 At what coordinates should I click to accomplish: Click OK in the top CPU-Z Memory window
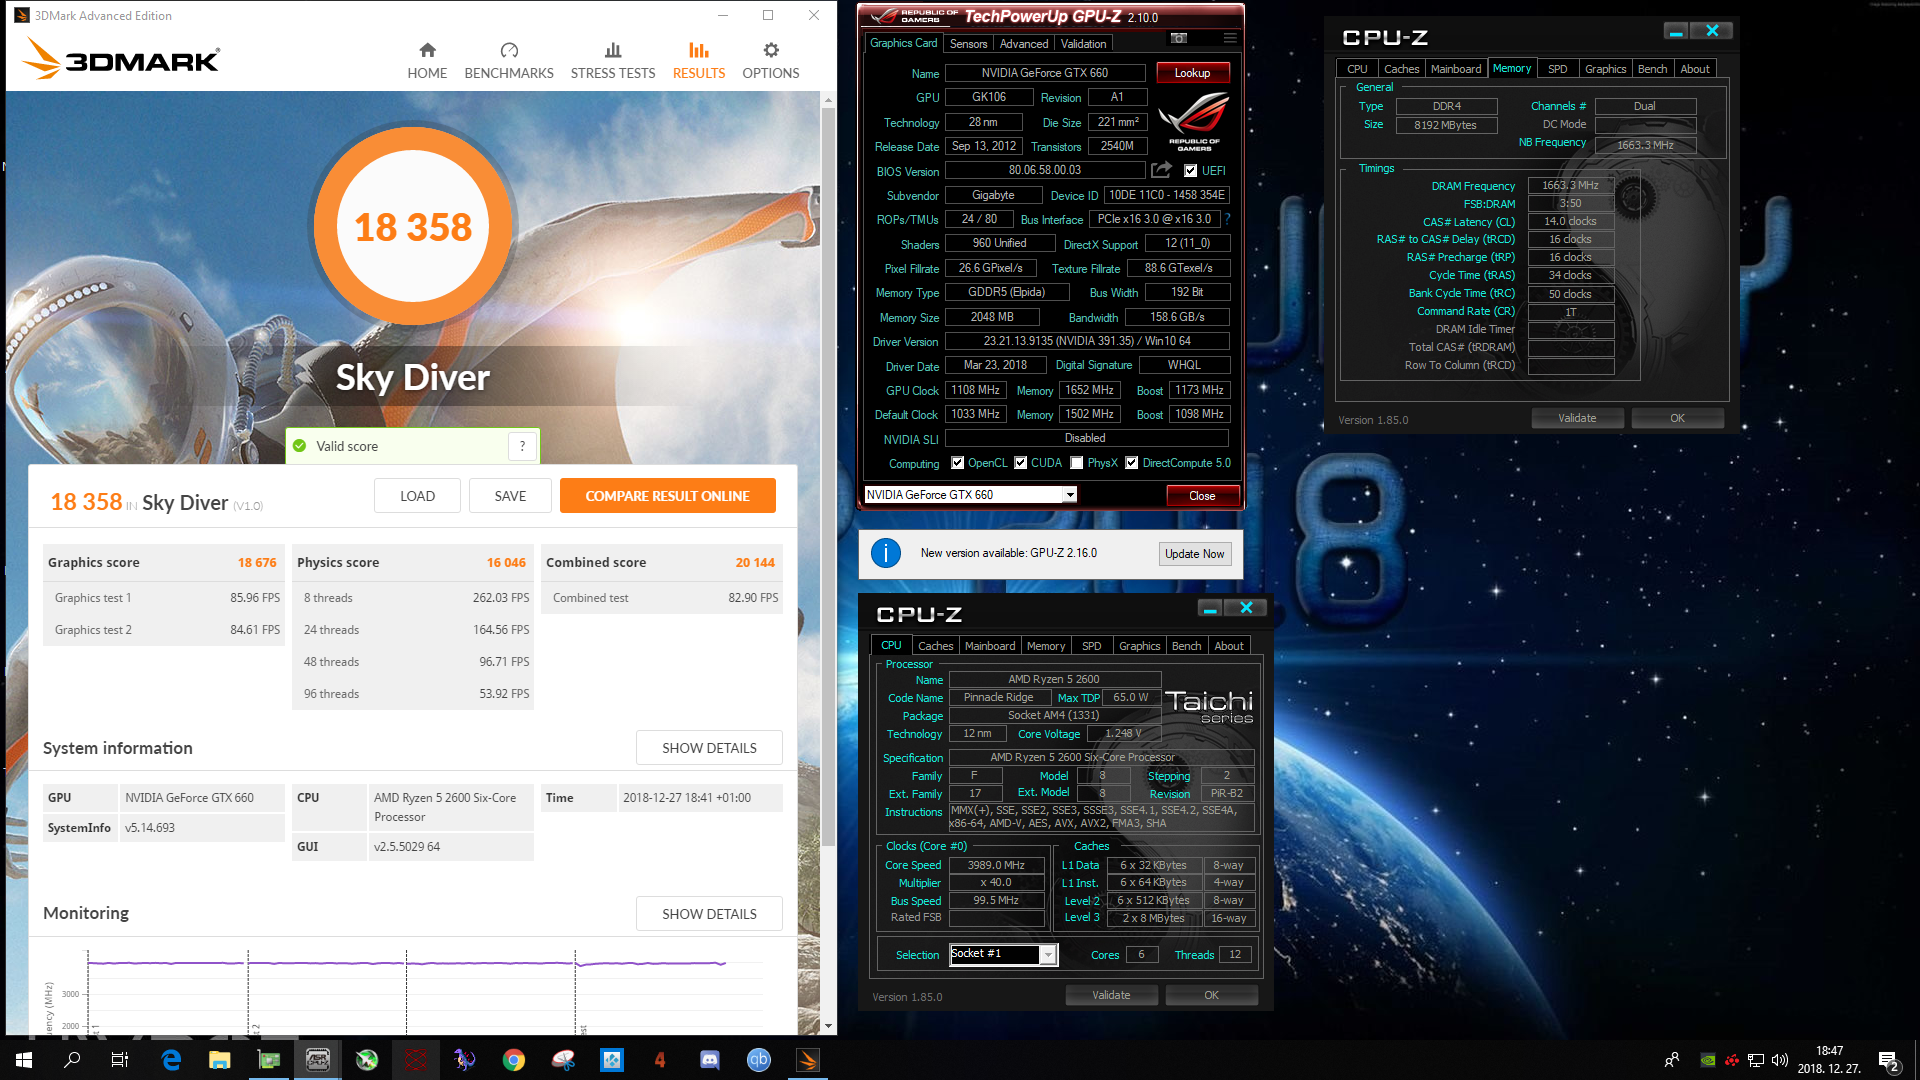click(x=1677, y=418)
